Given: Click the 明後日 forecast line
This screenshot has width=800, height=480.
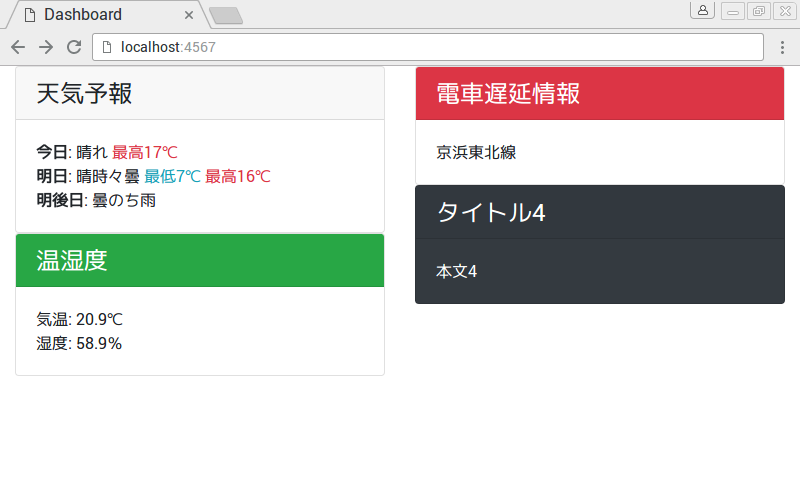Looking at the screenshot, I should (x=96, y=200).
